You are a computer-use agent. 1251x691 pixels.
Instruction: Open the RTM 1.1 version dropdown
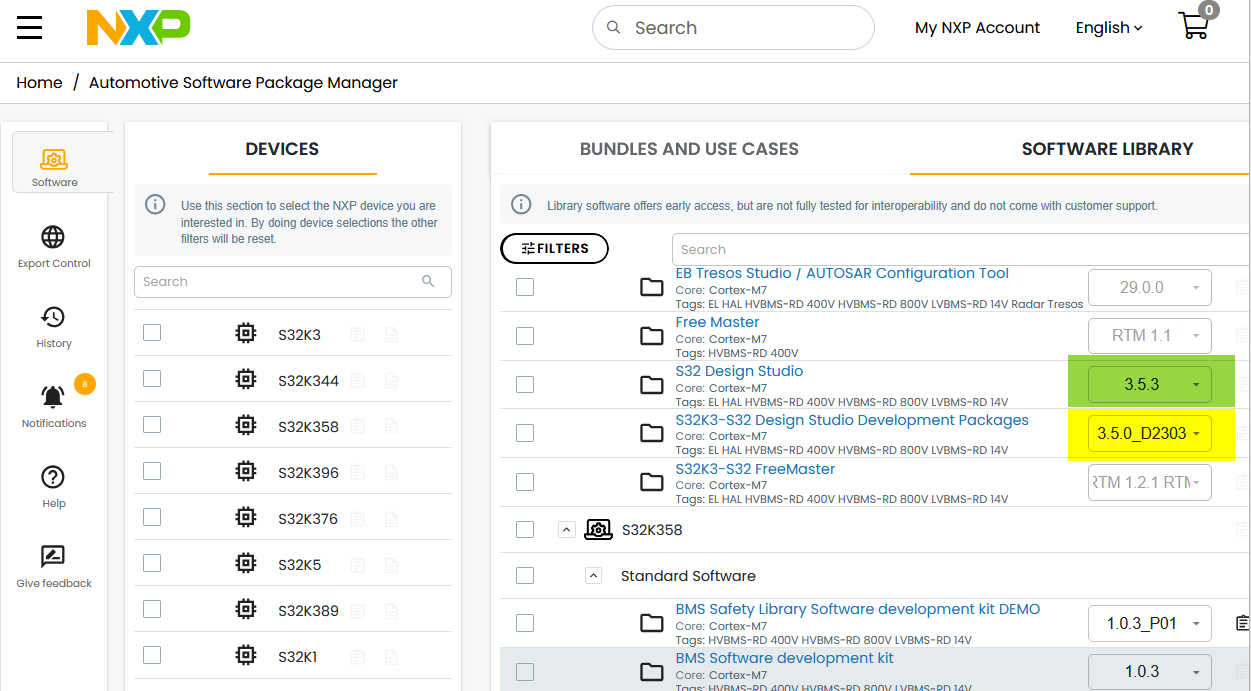click(1150, 335)
